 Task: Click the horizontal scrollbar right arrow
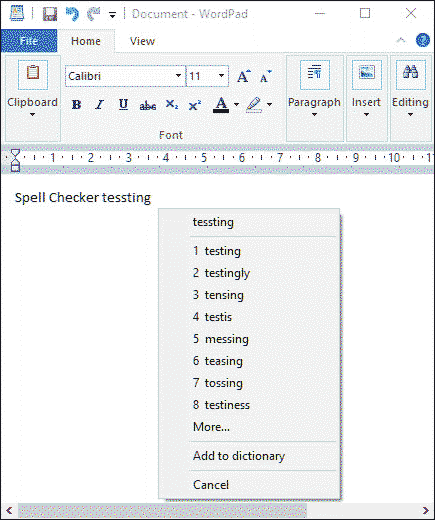(425, 510)
